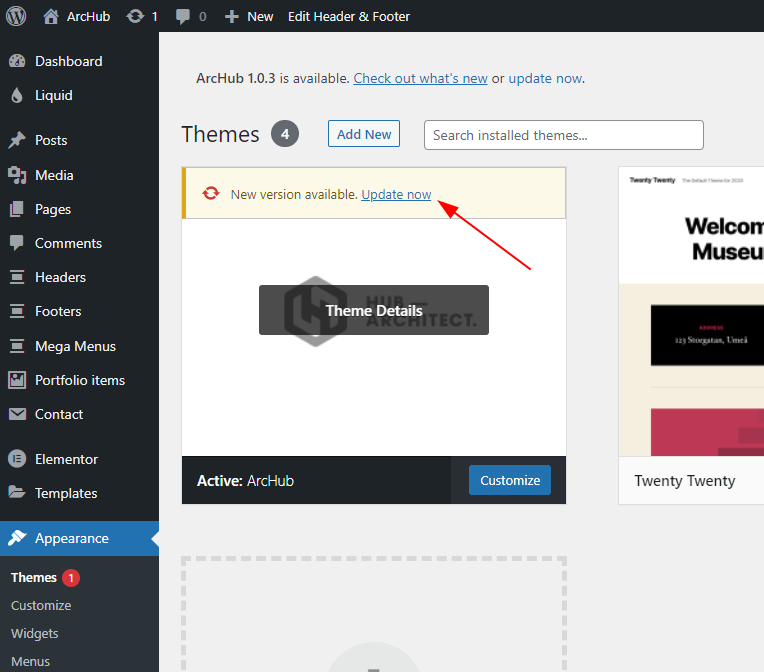Click the dashed add new theme placeholder
This screenshot has width=764, height=672.
point(374,614)
